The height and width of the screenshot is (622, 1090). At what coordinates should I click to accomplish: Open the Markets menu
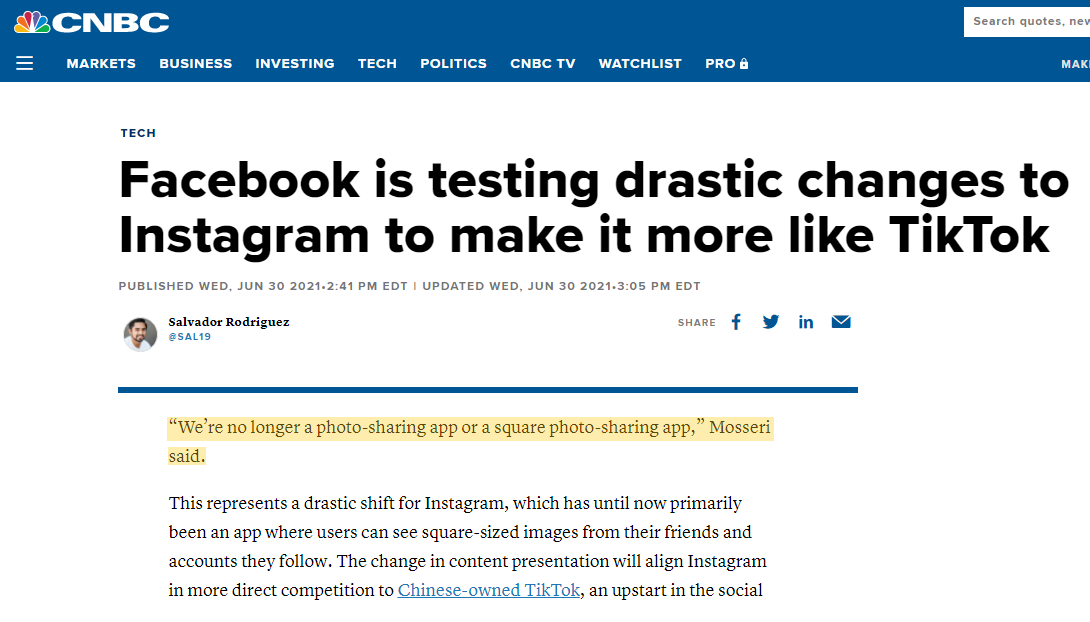[x=101, y=63]
